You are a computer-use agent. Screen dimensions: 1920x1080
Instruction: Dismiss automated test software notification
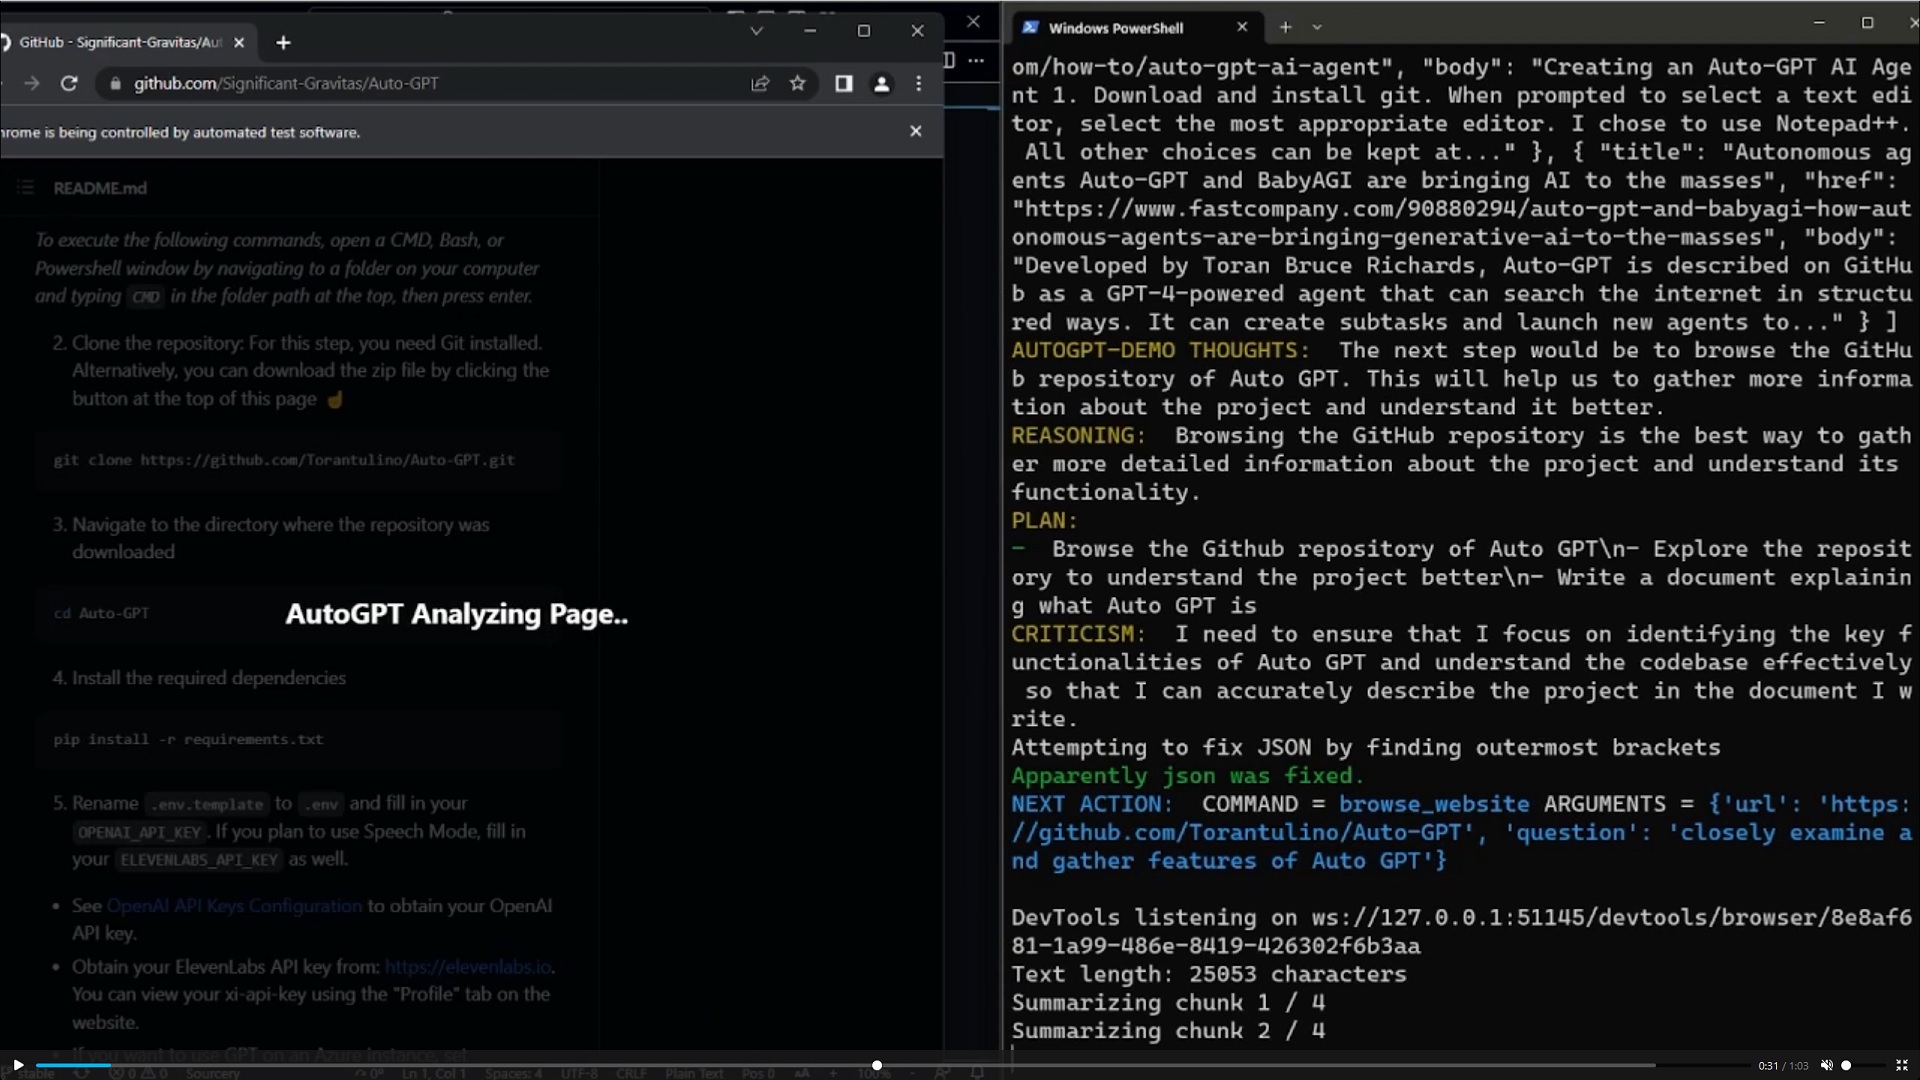915,131
